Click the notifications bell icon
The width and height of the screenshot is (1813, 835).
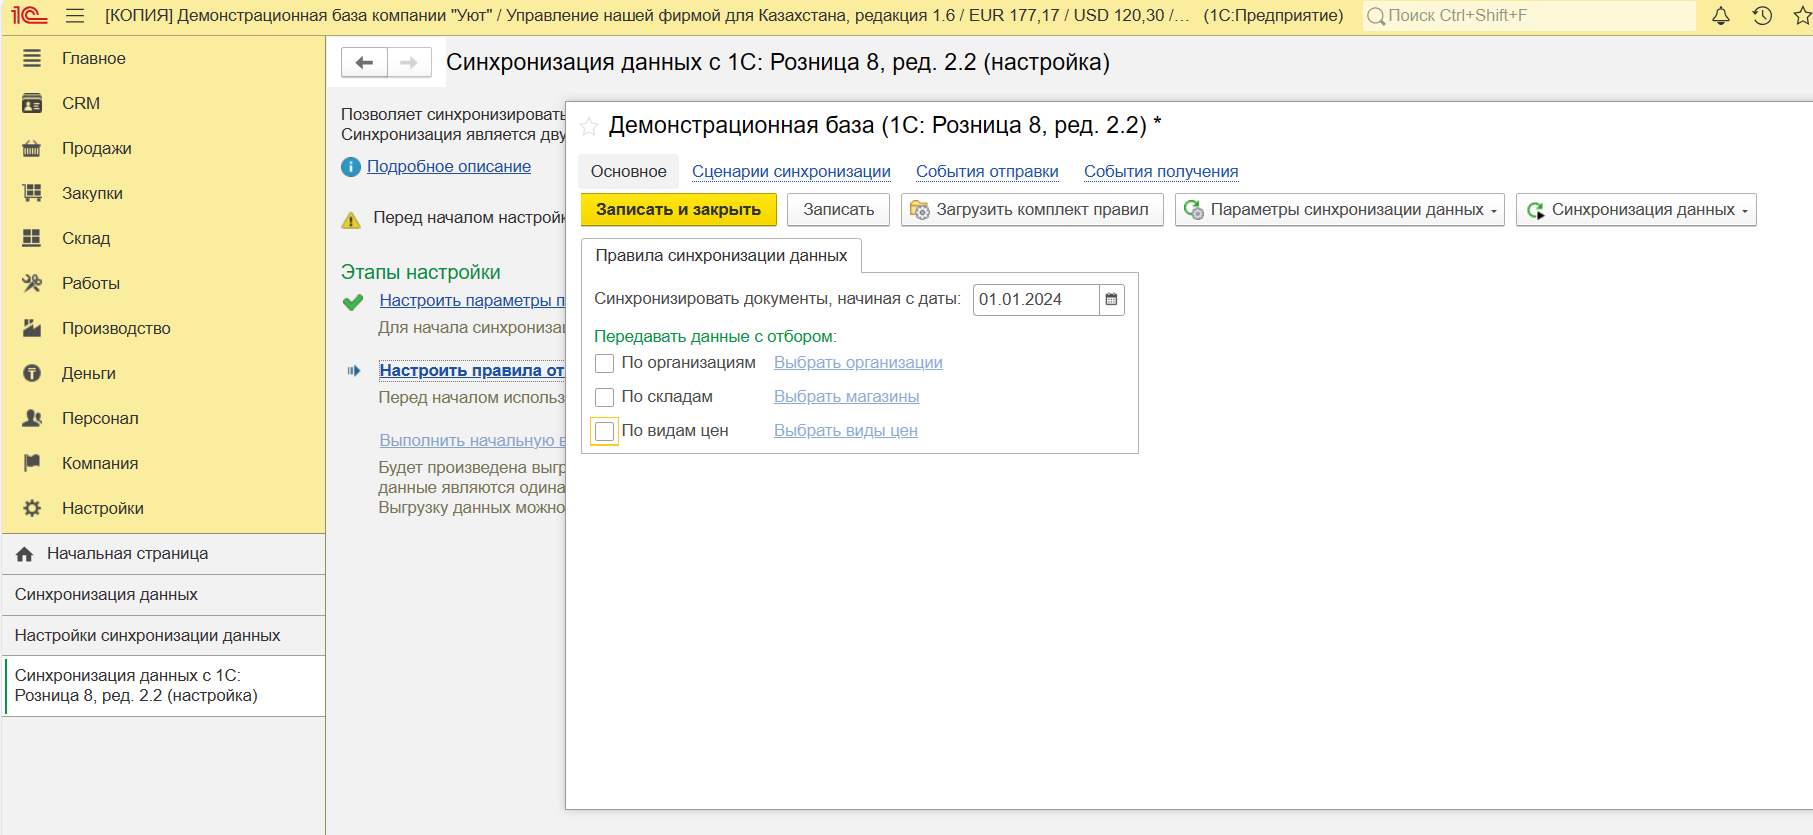pyautogui.click(x=1721, y=16)
